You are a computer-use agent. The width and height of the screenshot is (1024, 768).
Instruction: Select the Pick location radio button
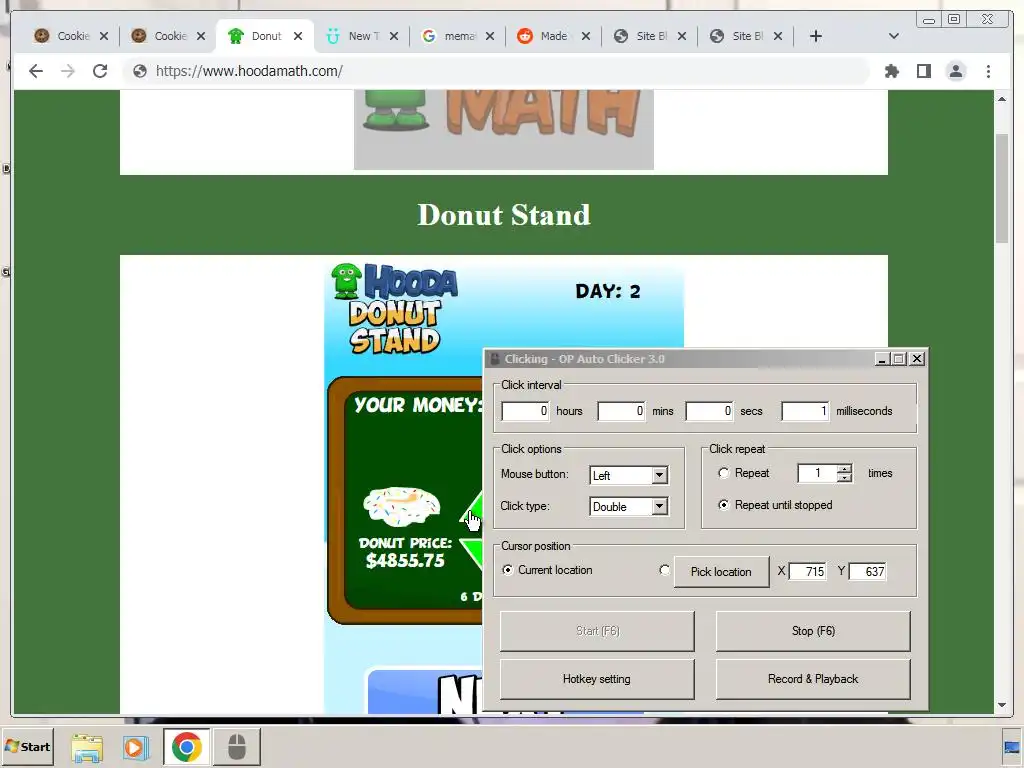(x=665, y=570)
